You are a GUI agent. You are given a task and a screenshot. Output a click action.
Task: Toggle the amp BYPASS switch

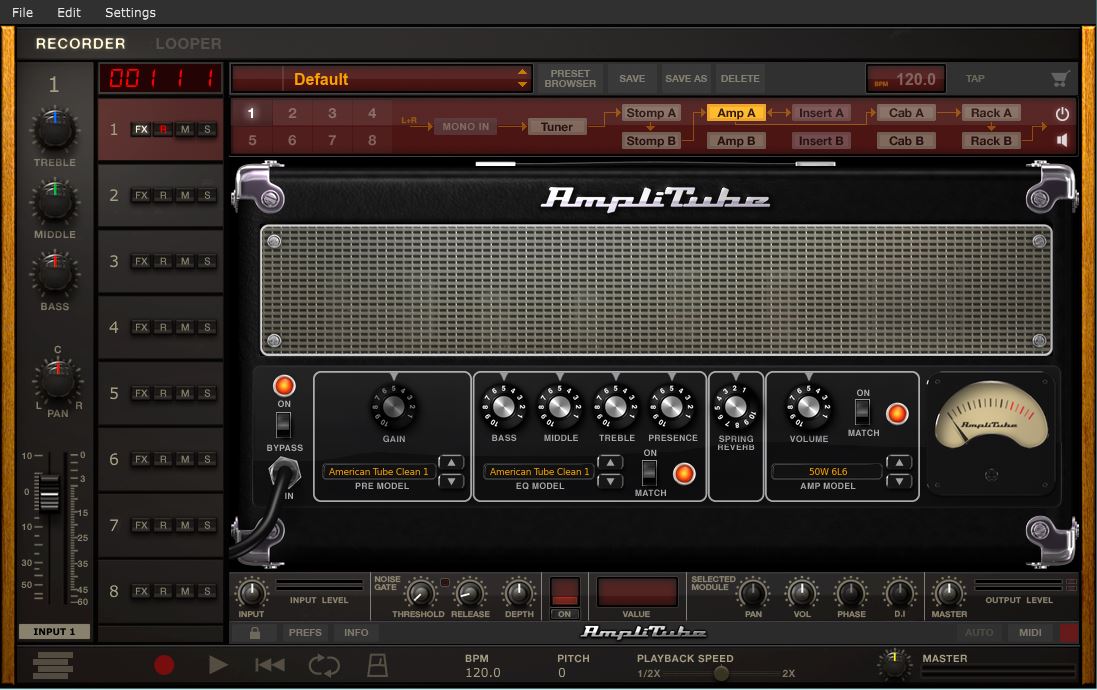click(283, 425)
